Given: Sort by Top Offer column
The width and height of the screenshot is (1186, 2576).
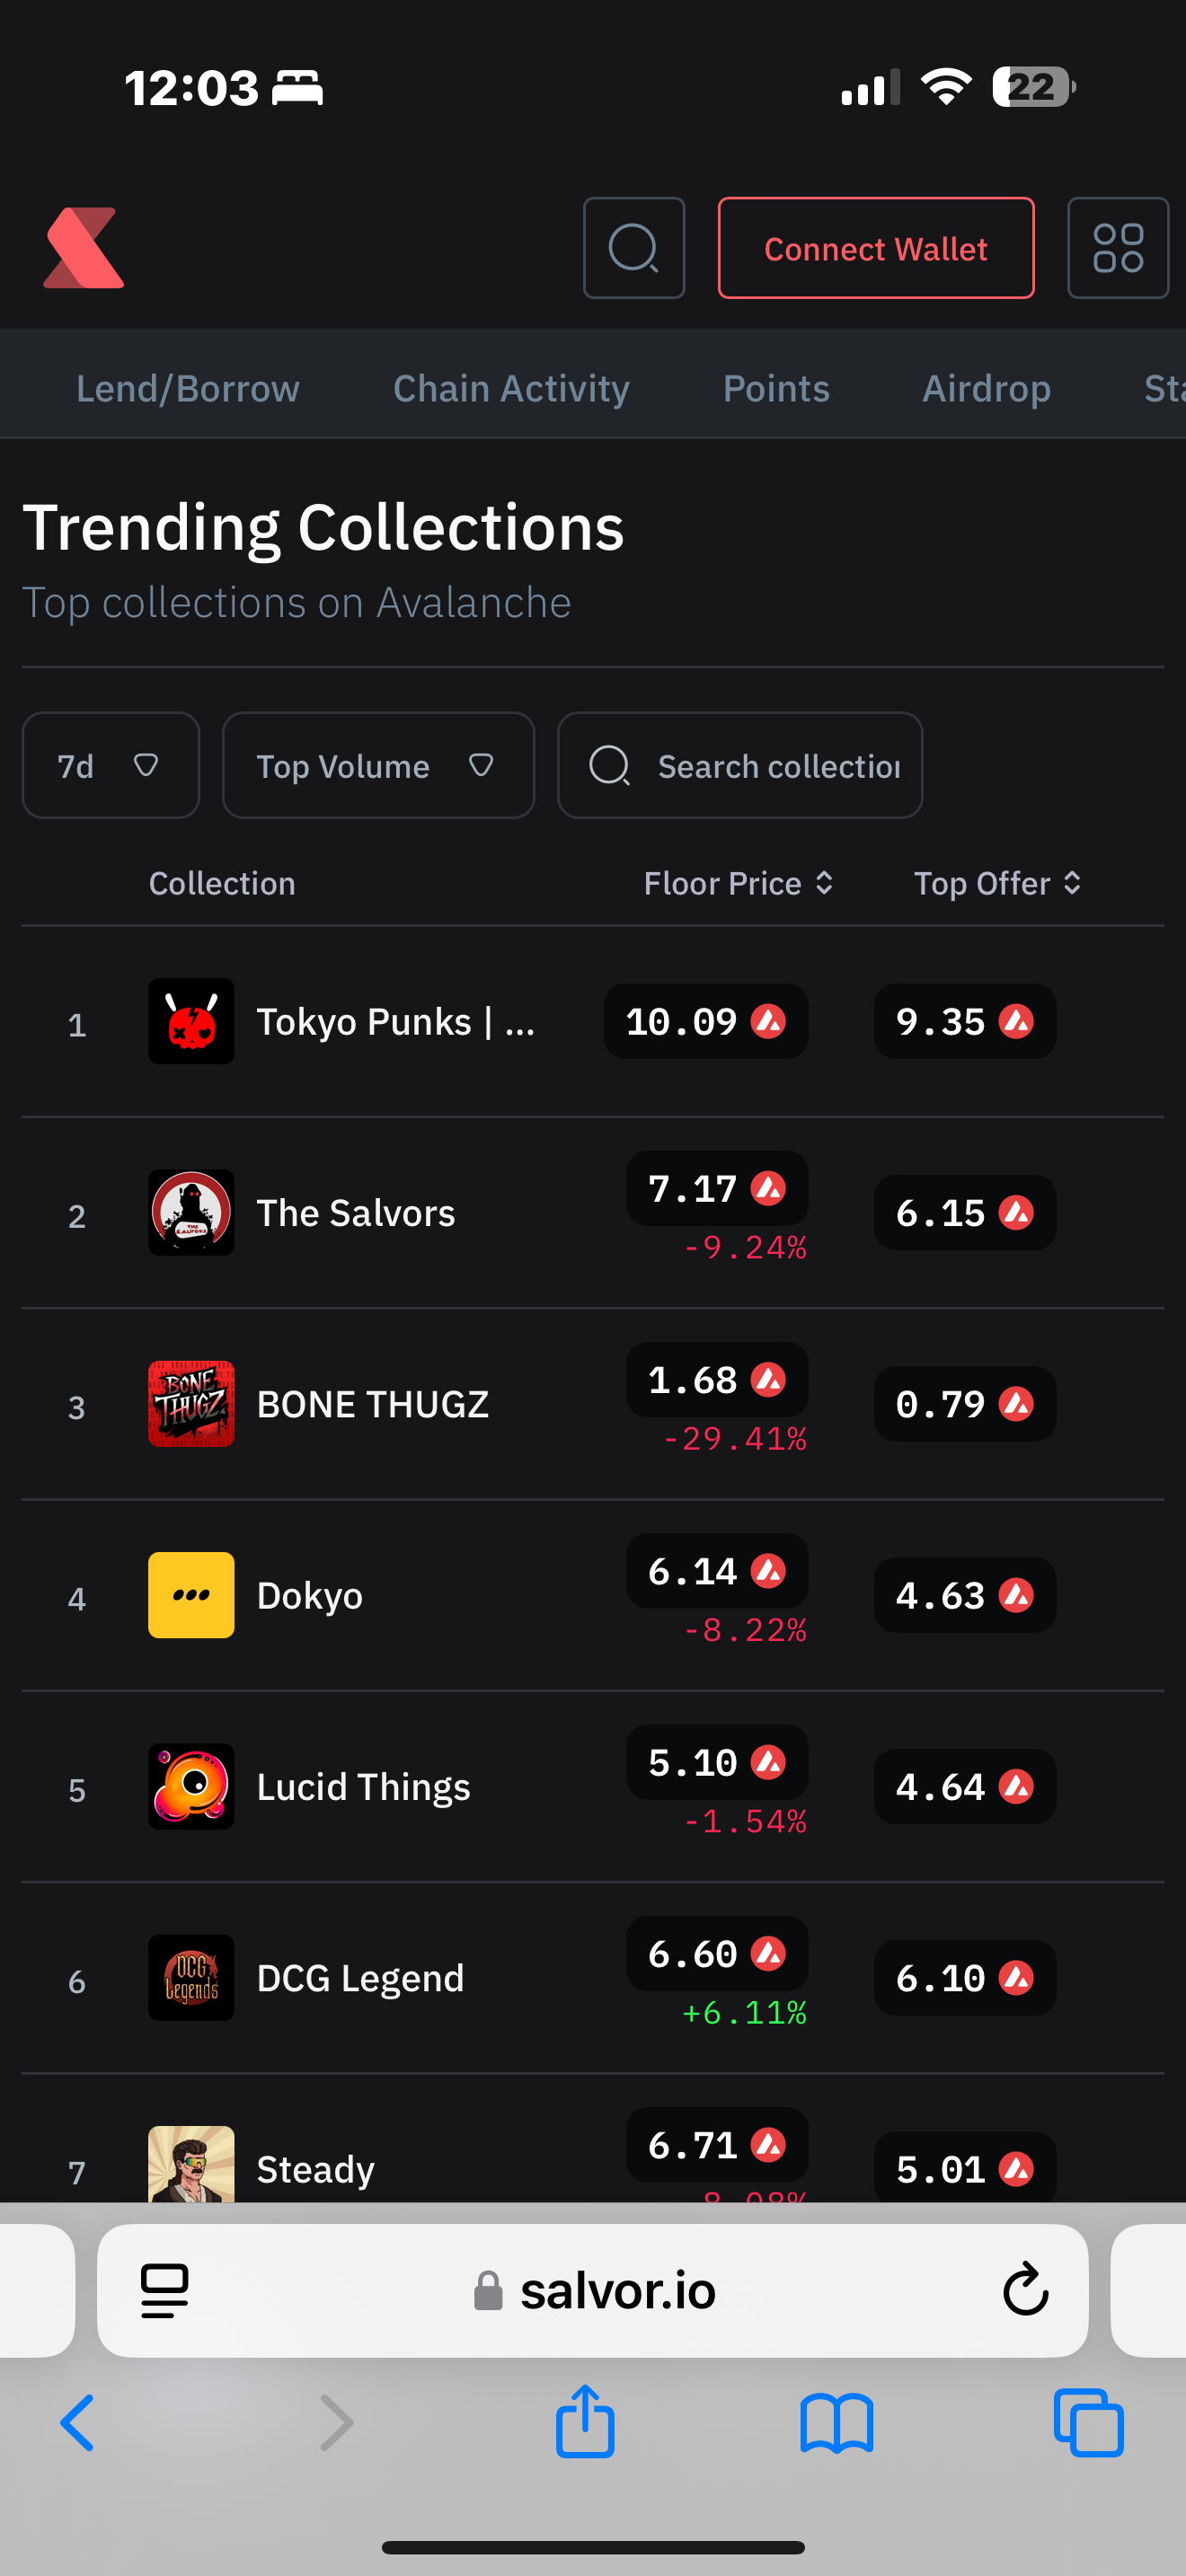Looking at the screenshot, I should tap(997, 884).
